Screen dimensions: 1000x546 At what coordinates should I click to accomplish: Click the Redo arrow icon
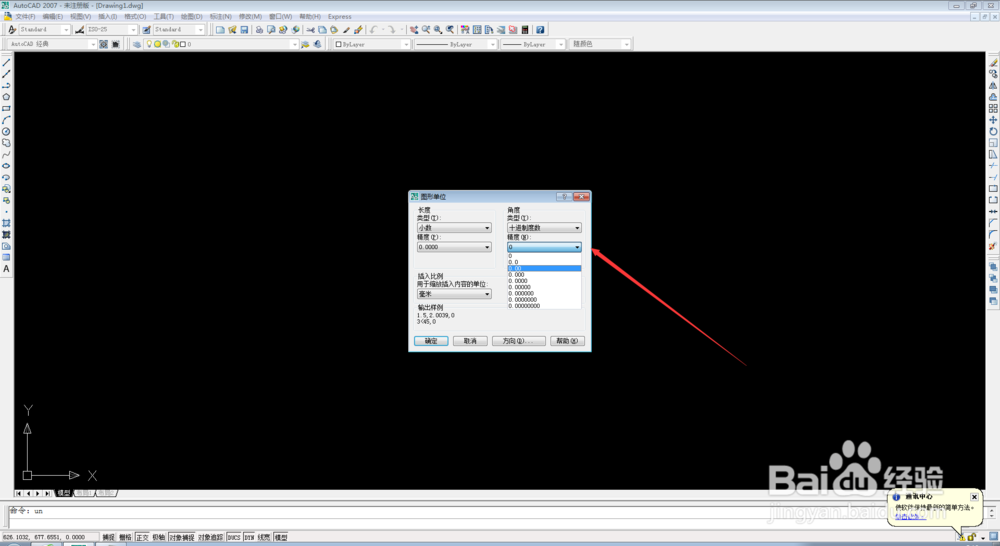pos(392,30)
